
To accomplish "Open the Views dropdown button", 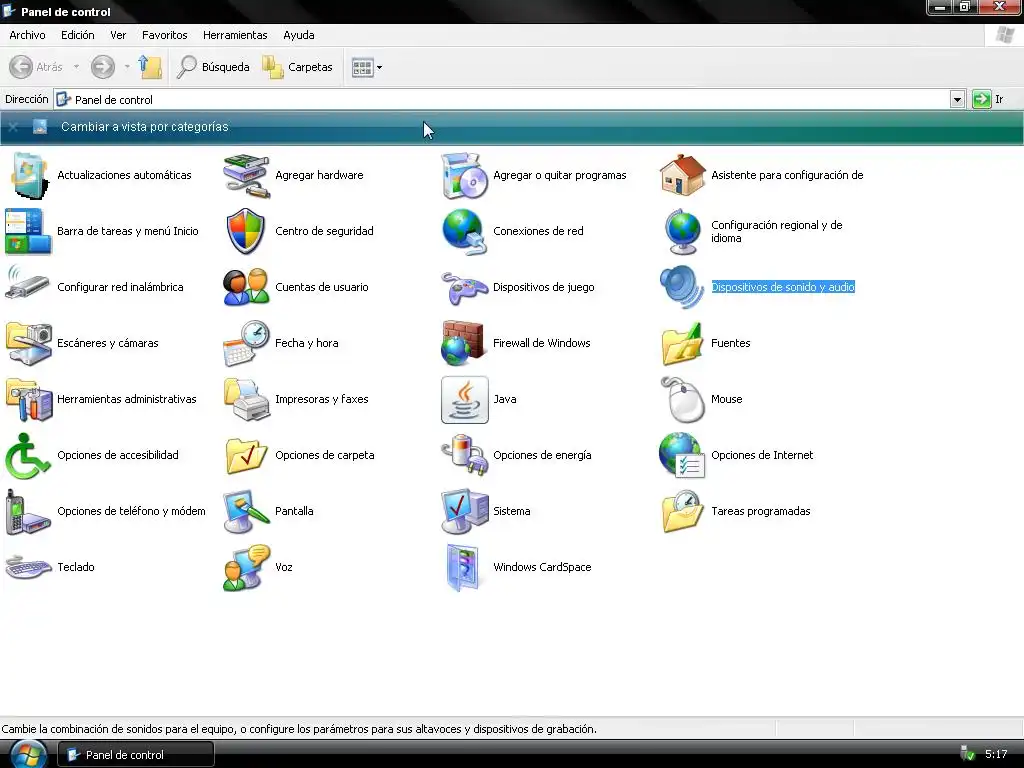I will [x=366, y=67].
